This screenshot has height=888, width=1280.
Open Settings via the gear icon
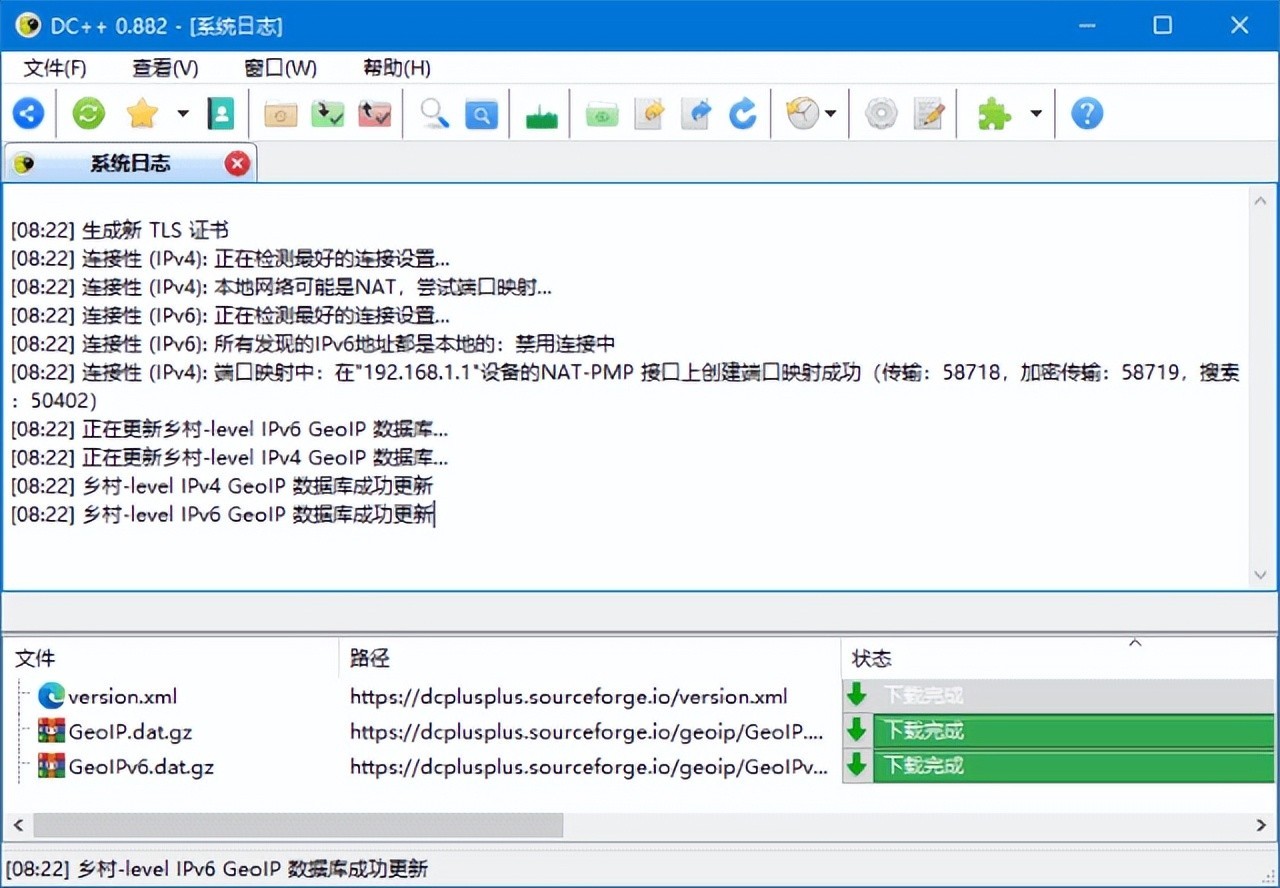click(x=881, y=114)
